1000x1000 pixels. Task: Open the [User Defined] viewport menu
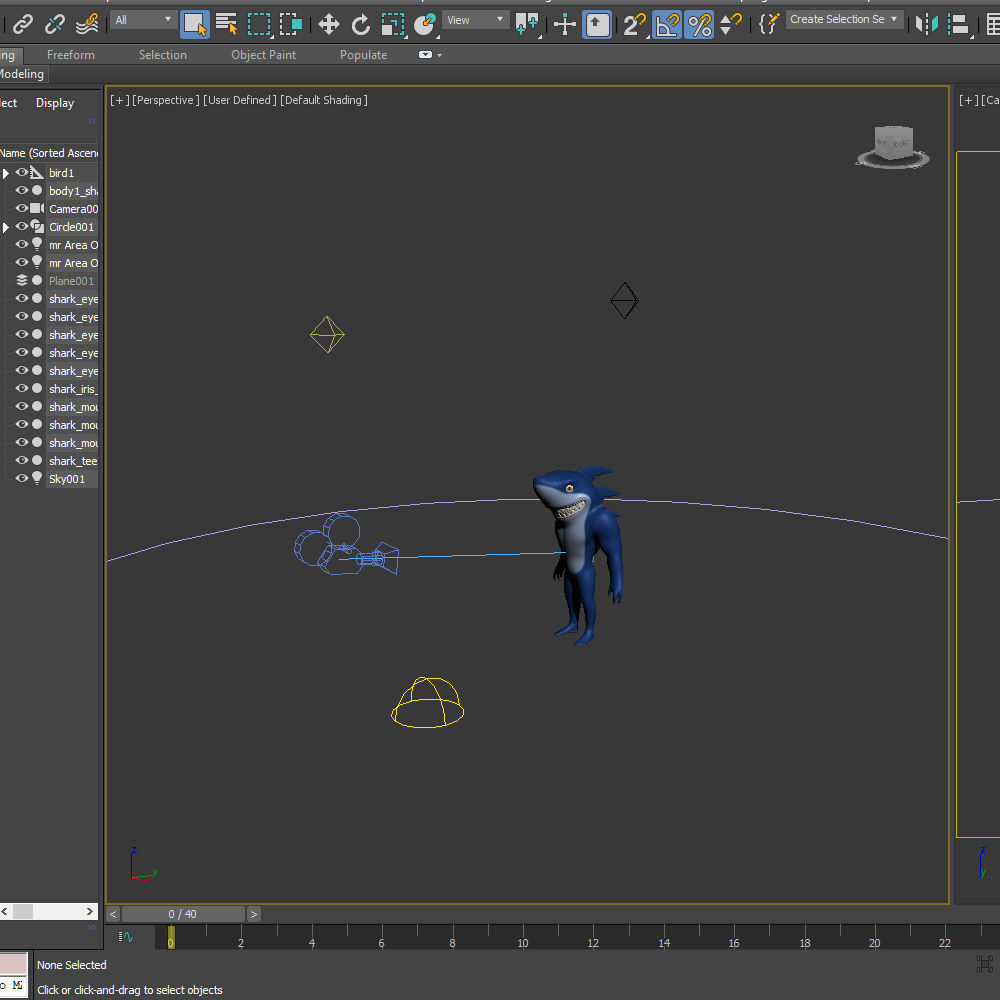coord(240,100)
